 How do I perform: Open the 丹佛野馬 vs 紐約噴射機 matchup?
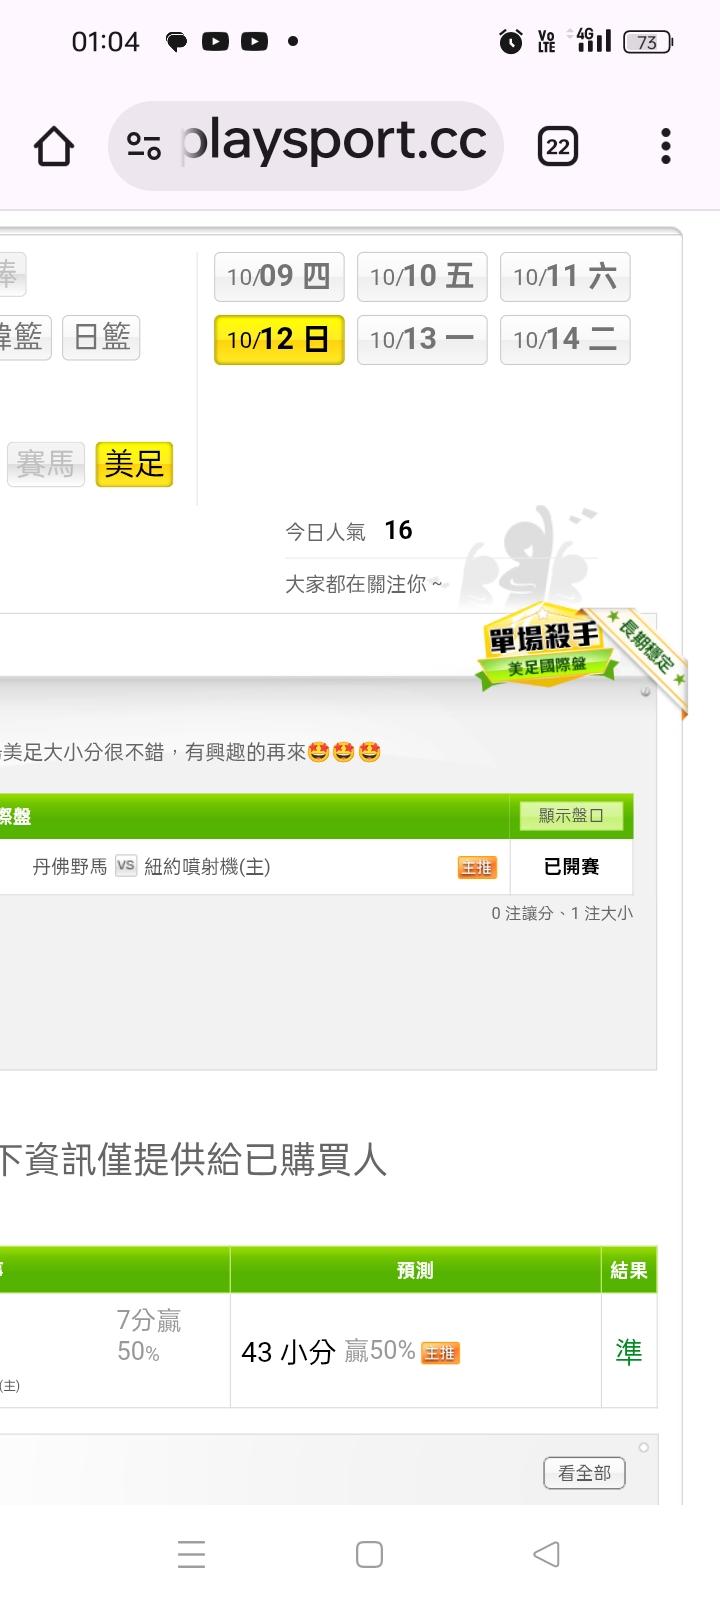[152, 867]
